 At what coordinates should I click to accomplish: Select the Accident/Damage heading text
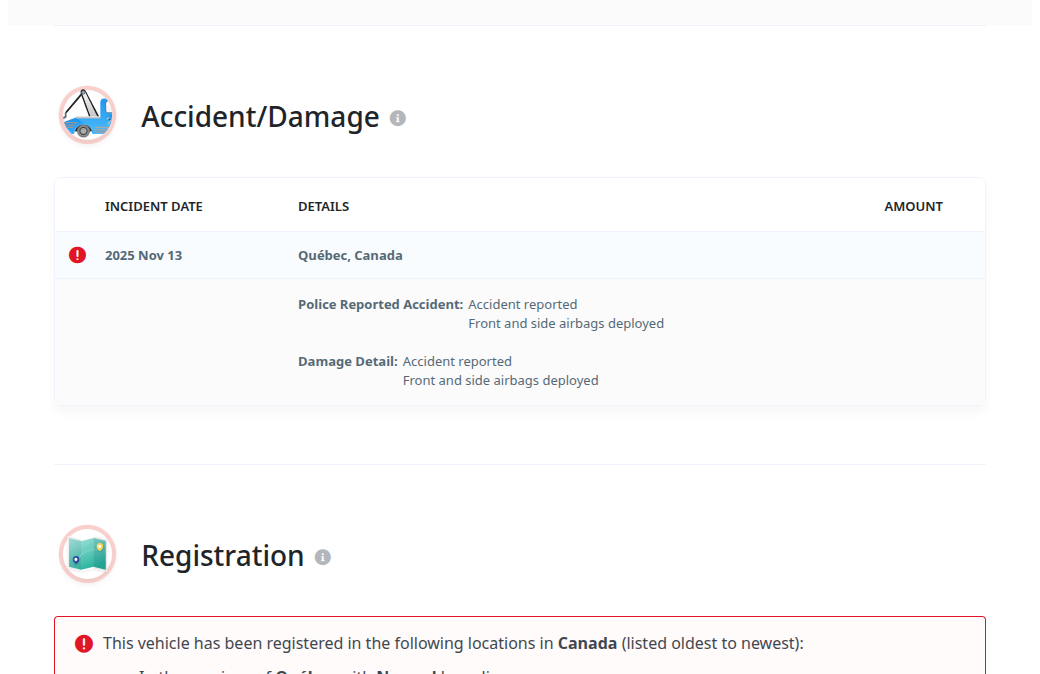[260, 117]
